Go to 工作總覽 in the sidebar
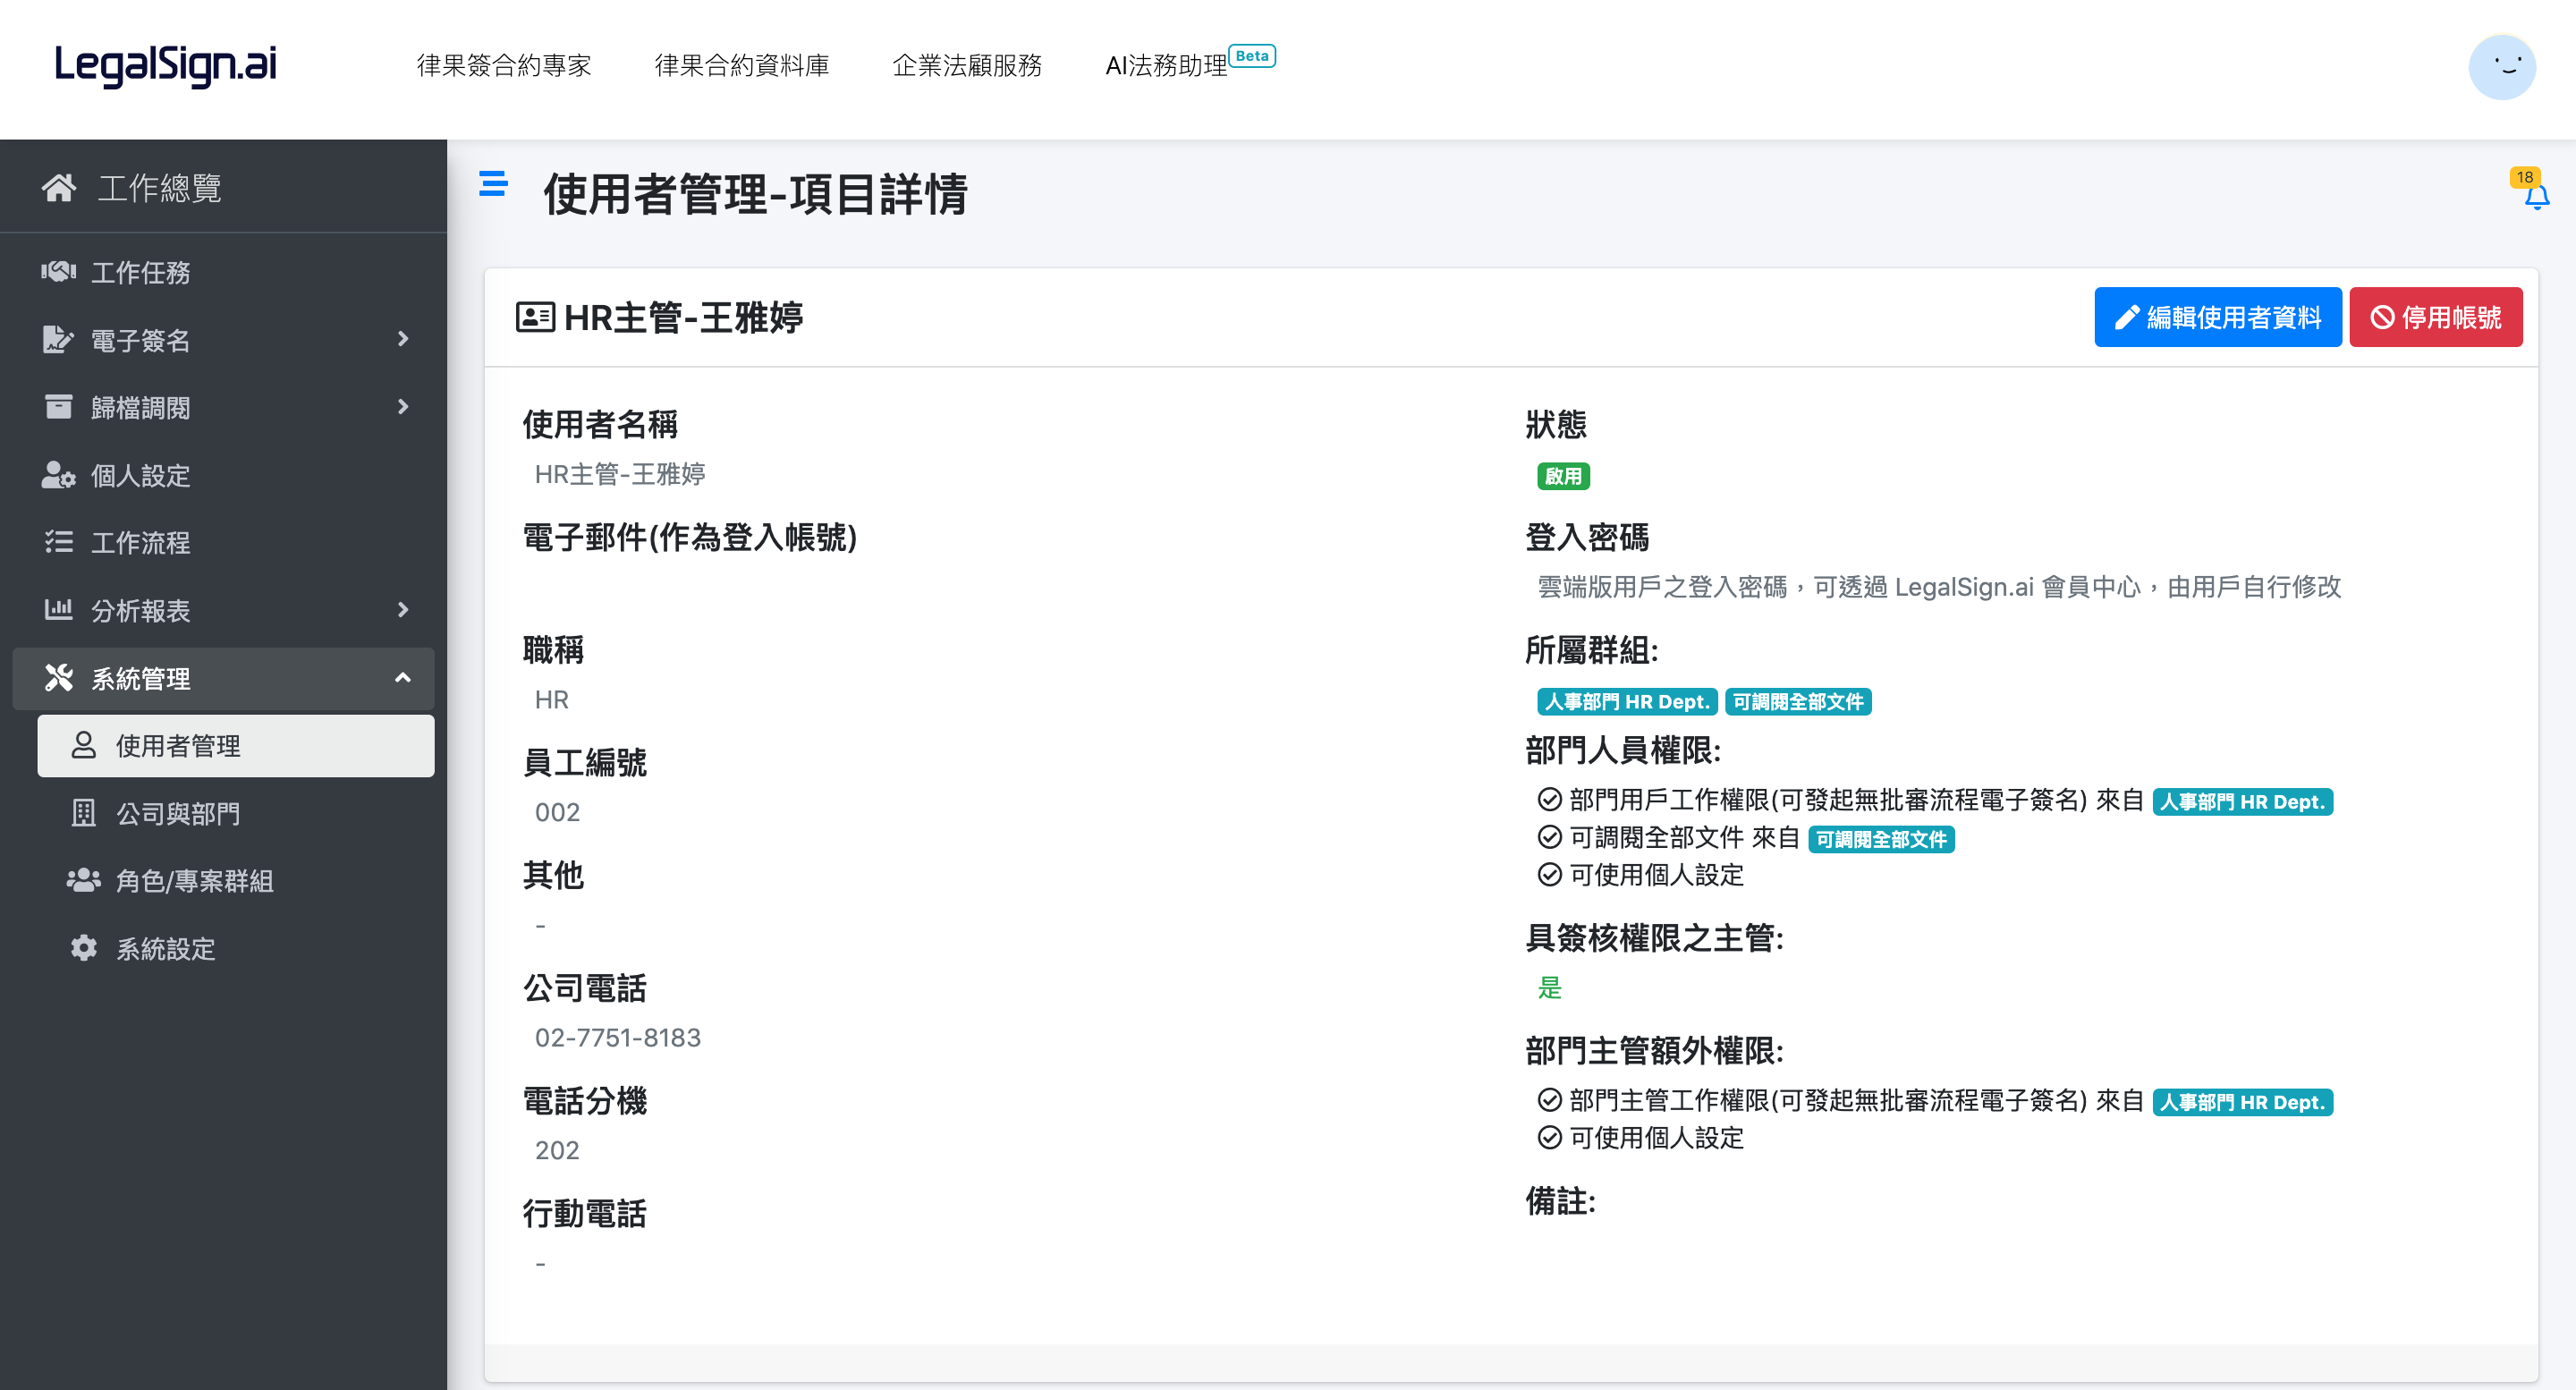The image size is (2576, 1390). tap(223, 188)
